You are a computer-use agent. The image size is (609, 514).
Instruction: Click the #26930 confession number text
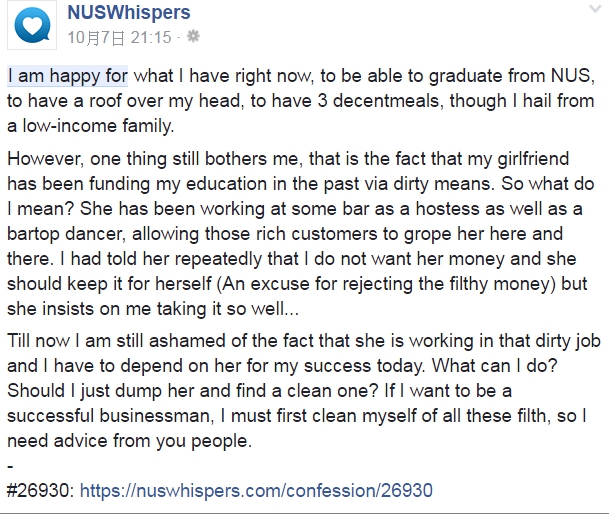[40, 490]
